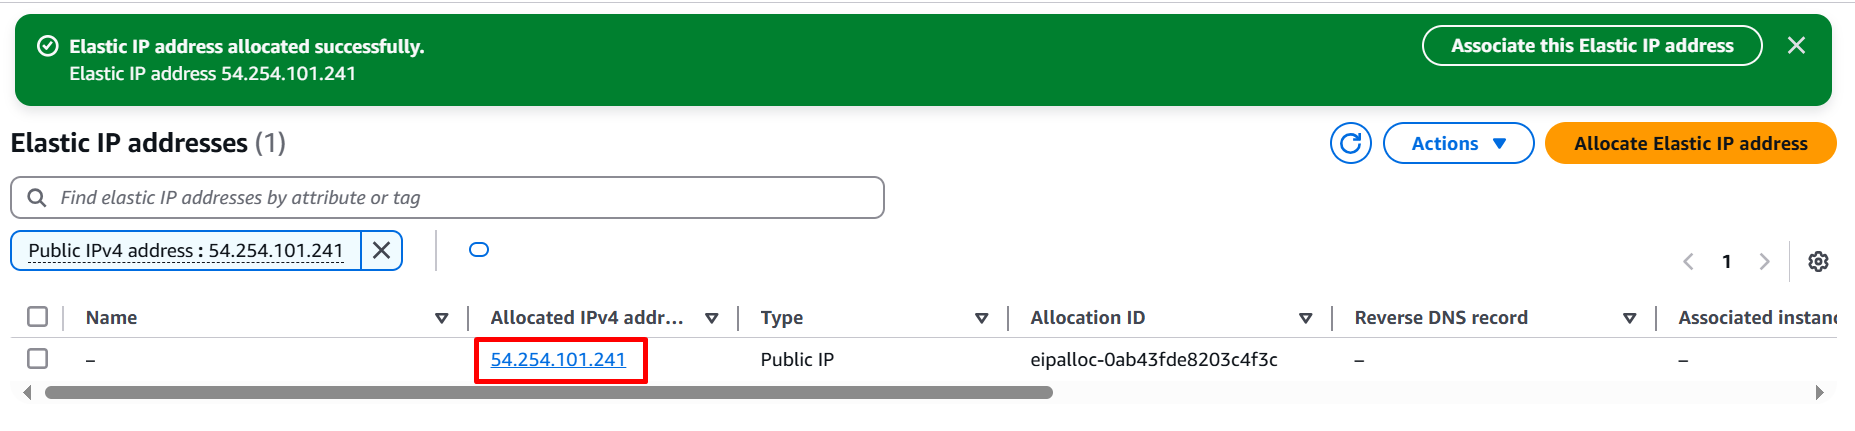Open the 54.254.101.241 address link
This screenshot has height=431, width=1855.
coord(558,359)
